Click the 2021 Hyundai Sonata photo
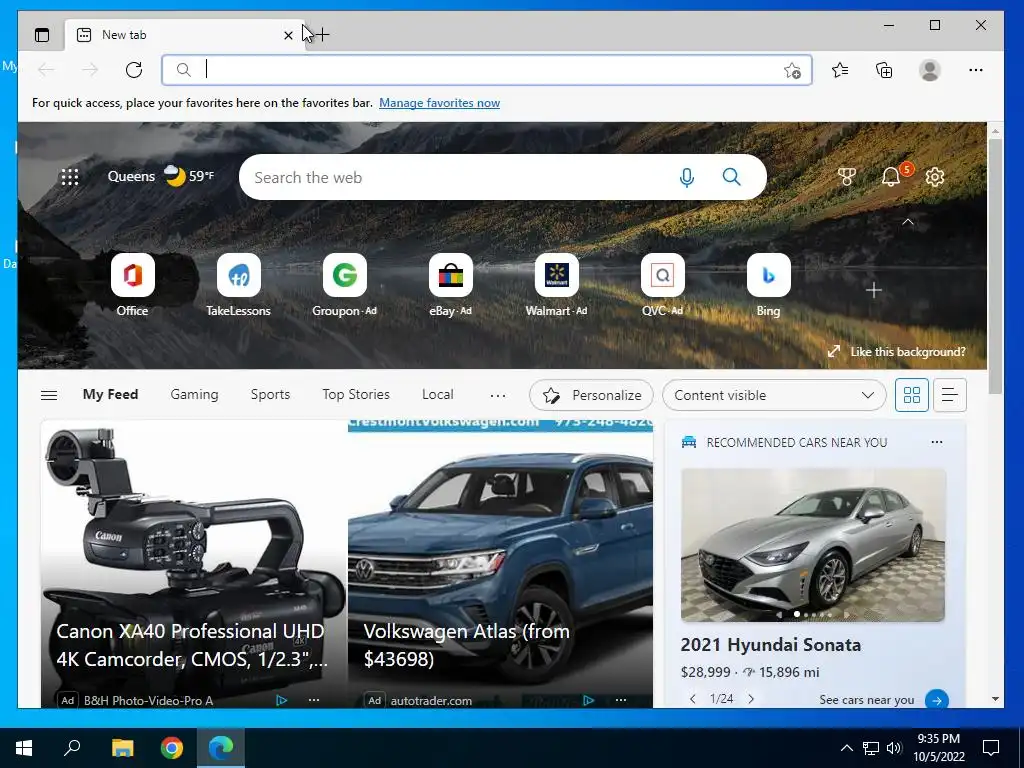1024x768 pixels. pyautogui.click(x=813, y=545)
